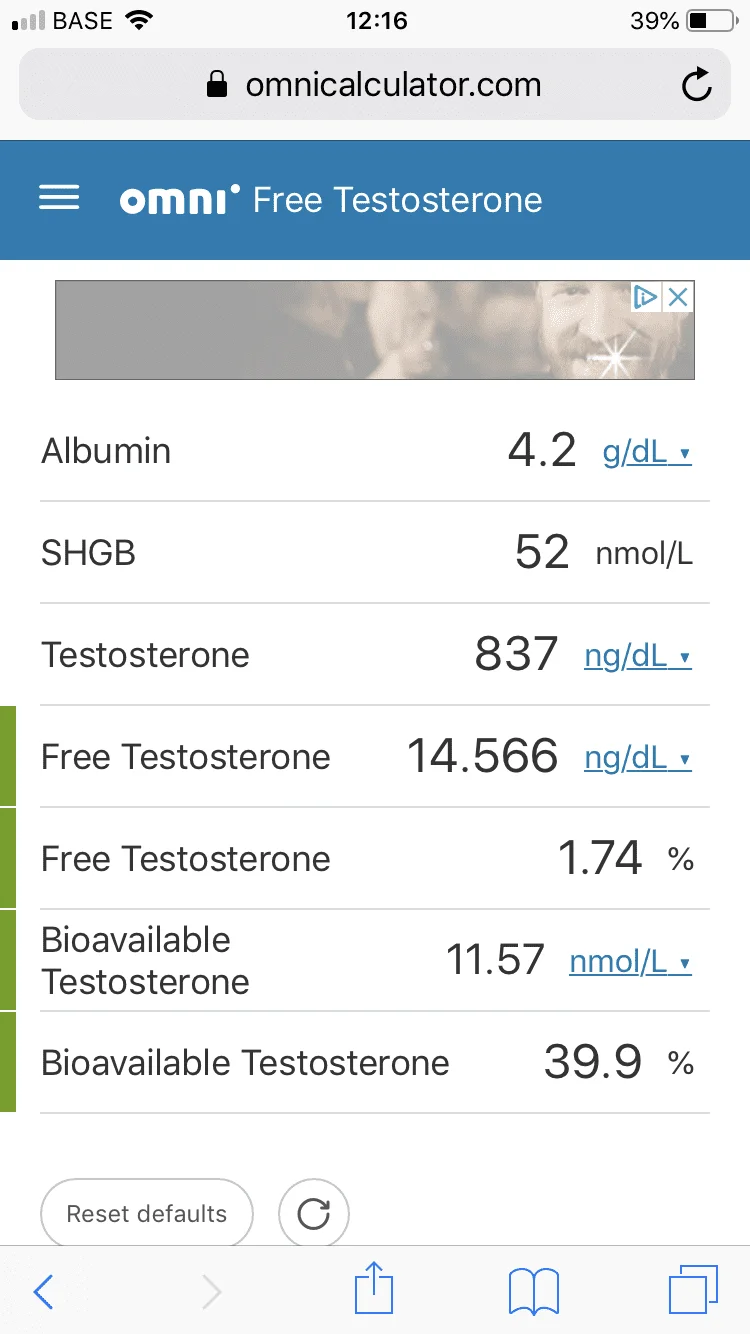Viewport: 750px width, 1334px height.
Task: Show open tabs in Safari
Action: tap(693, 1291)
